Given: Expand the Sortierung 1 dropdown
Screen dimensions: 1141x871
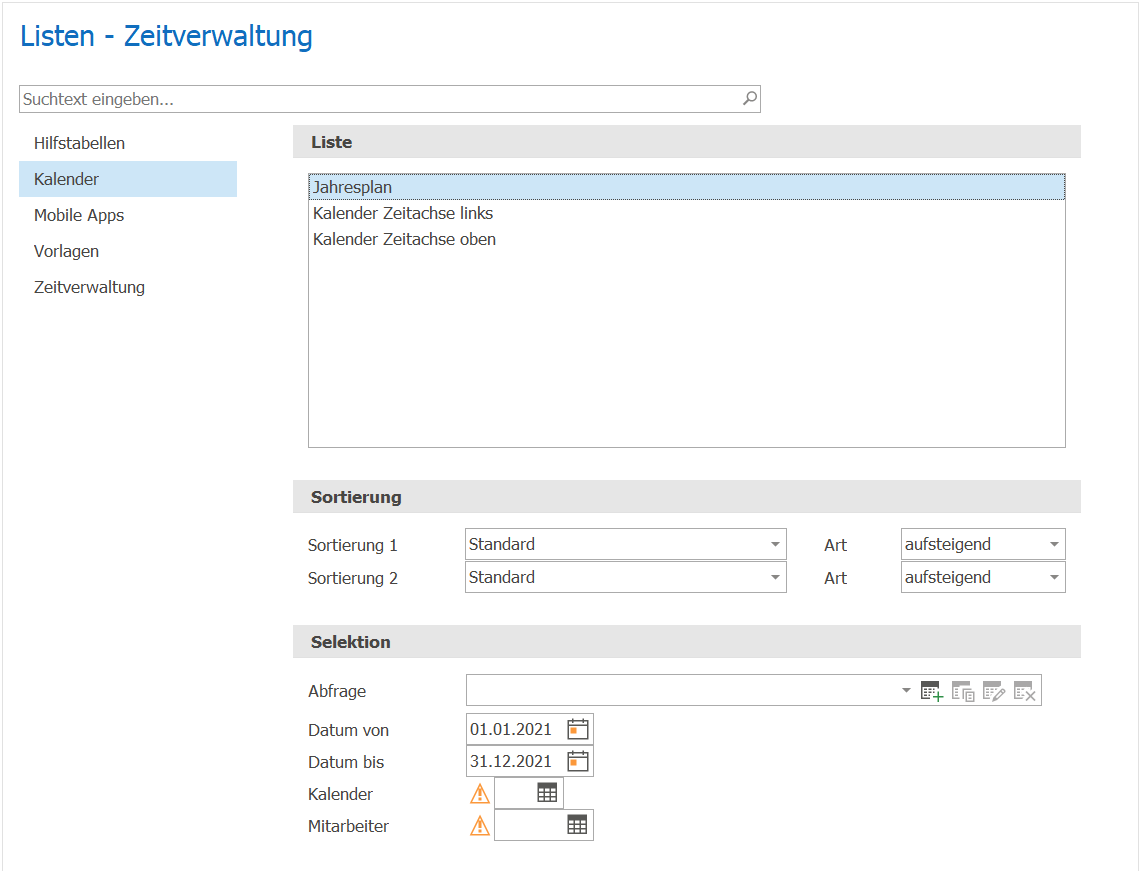Looking at the screenshot, I should tap(775, 544).
